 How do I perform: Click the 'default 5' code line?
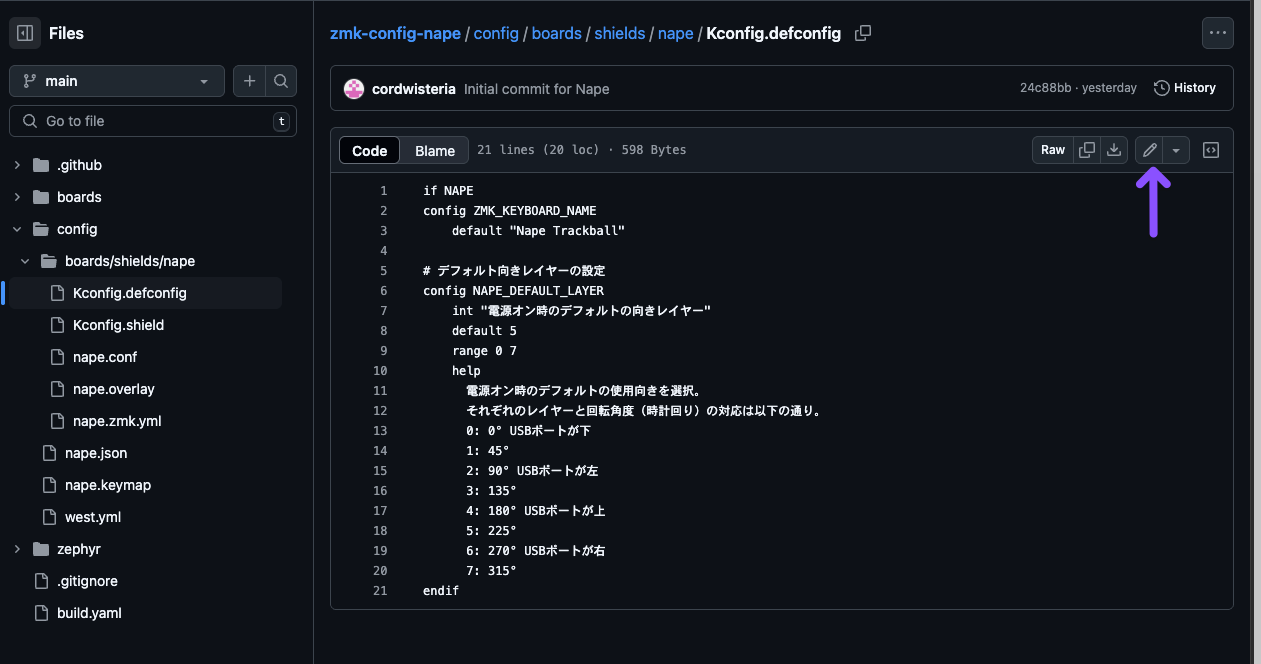[x=484, y=331]
